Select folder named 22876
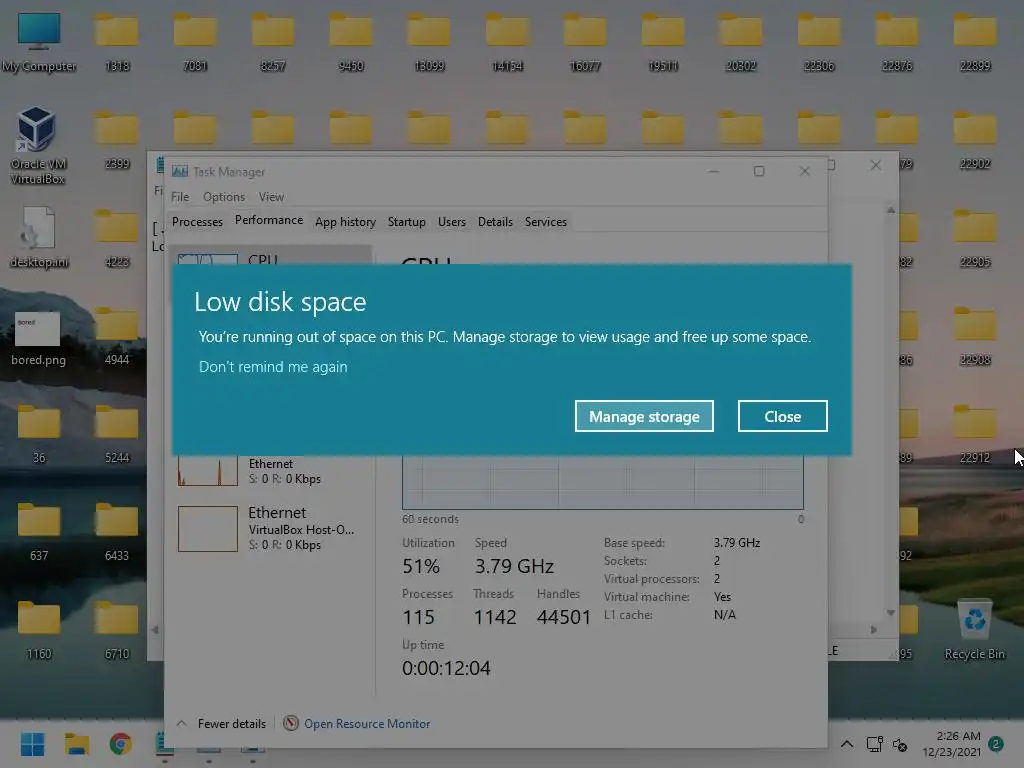This screenshot has width=1024, height=768. [897, 42]
